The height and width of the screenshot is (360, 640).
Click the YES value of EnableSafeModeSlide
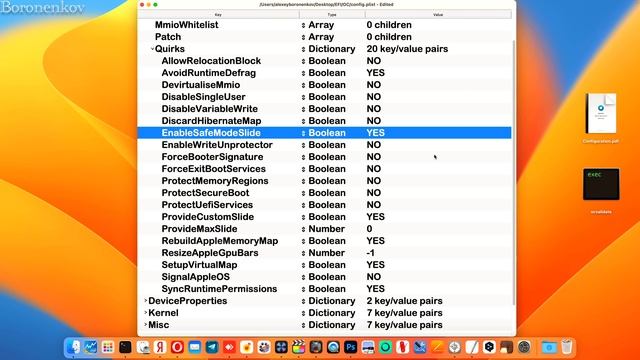point(376,133)
